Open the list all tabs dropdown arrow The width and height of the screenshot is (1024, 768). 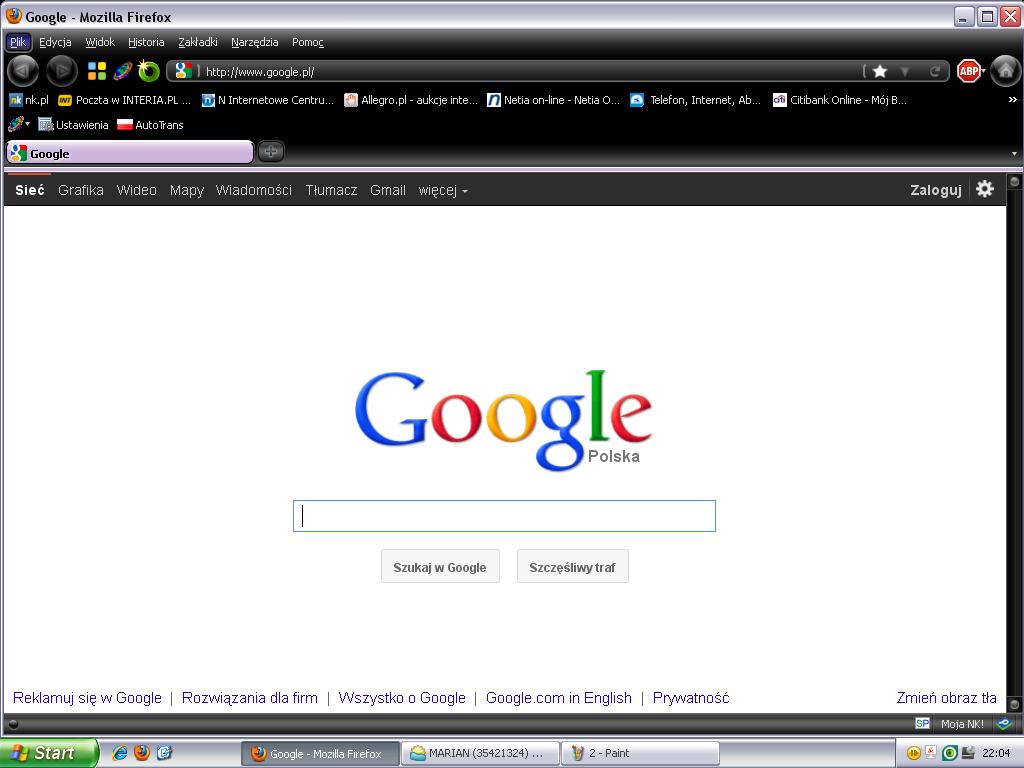(x=1014, y=153)
